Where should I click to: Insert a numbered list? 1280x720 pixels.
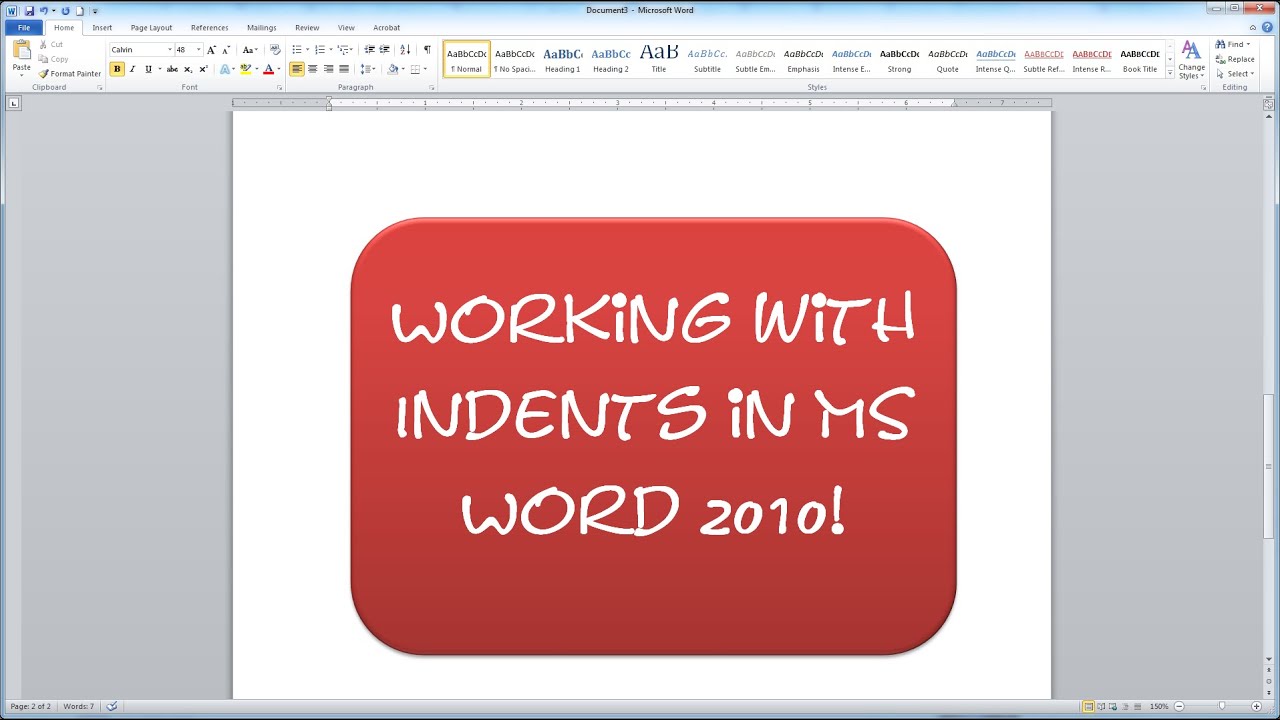point(322,49)
